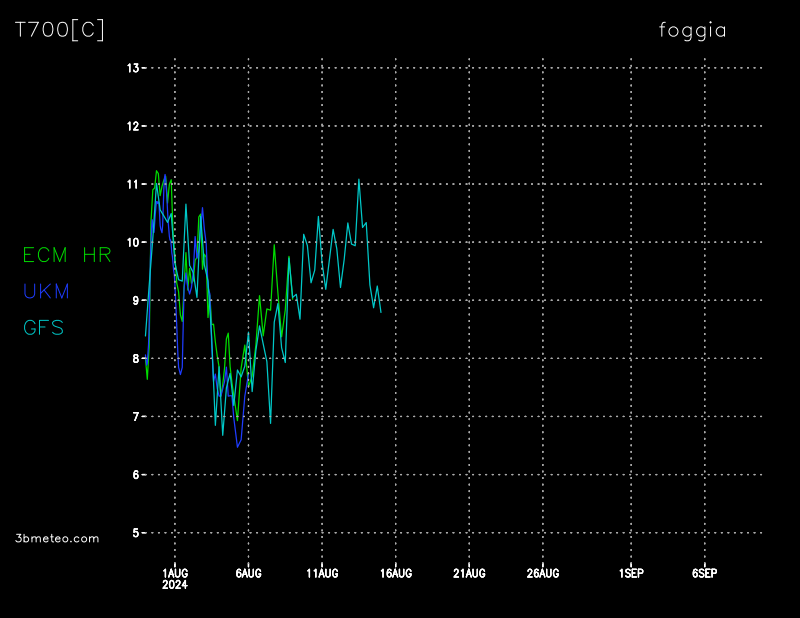Image resolution: width=800 pixels, height=618 pixels.
Task: Click the 1AUG 2024 date label
Action: [175, 578]
